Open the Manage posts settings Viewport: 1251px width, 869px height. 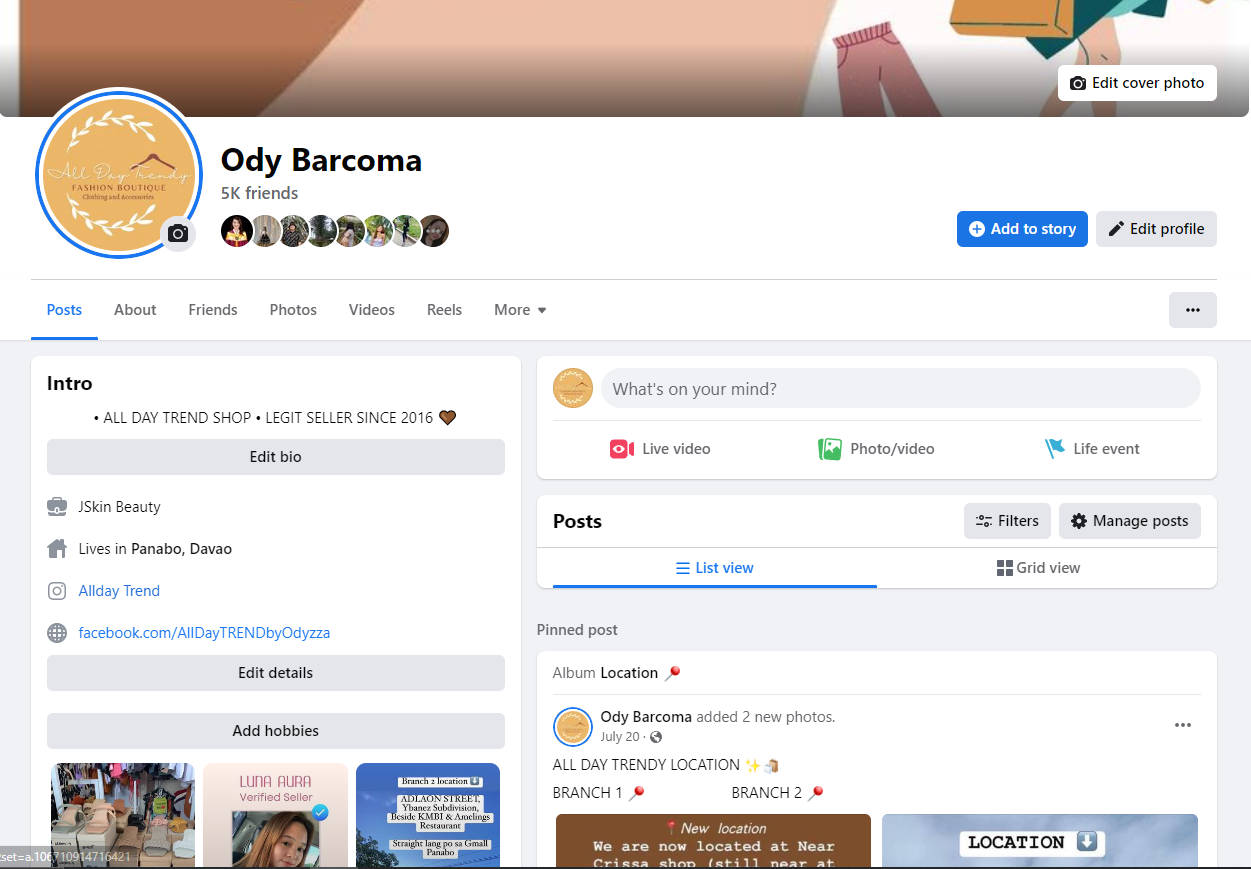point(1130,521)
